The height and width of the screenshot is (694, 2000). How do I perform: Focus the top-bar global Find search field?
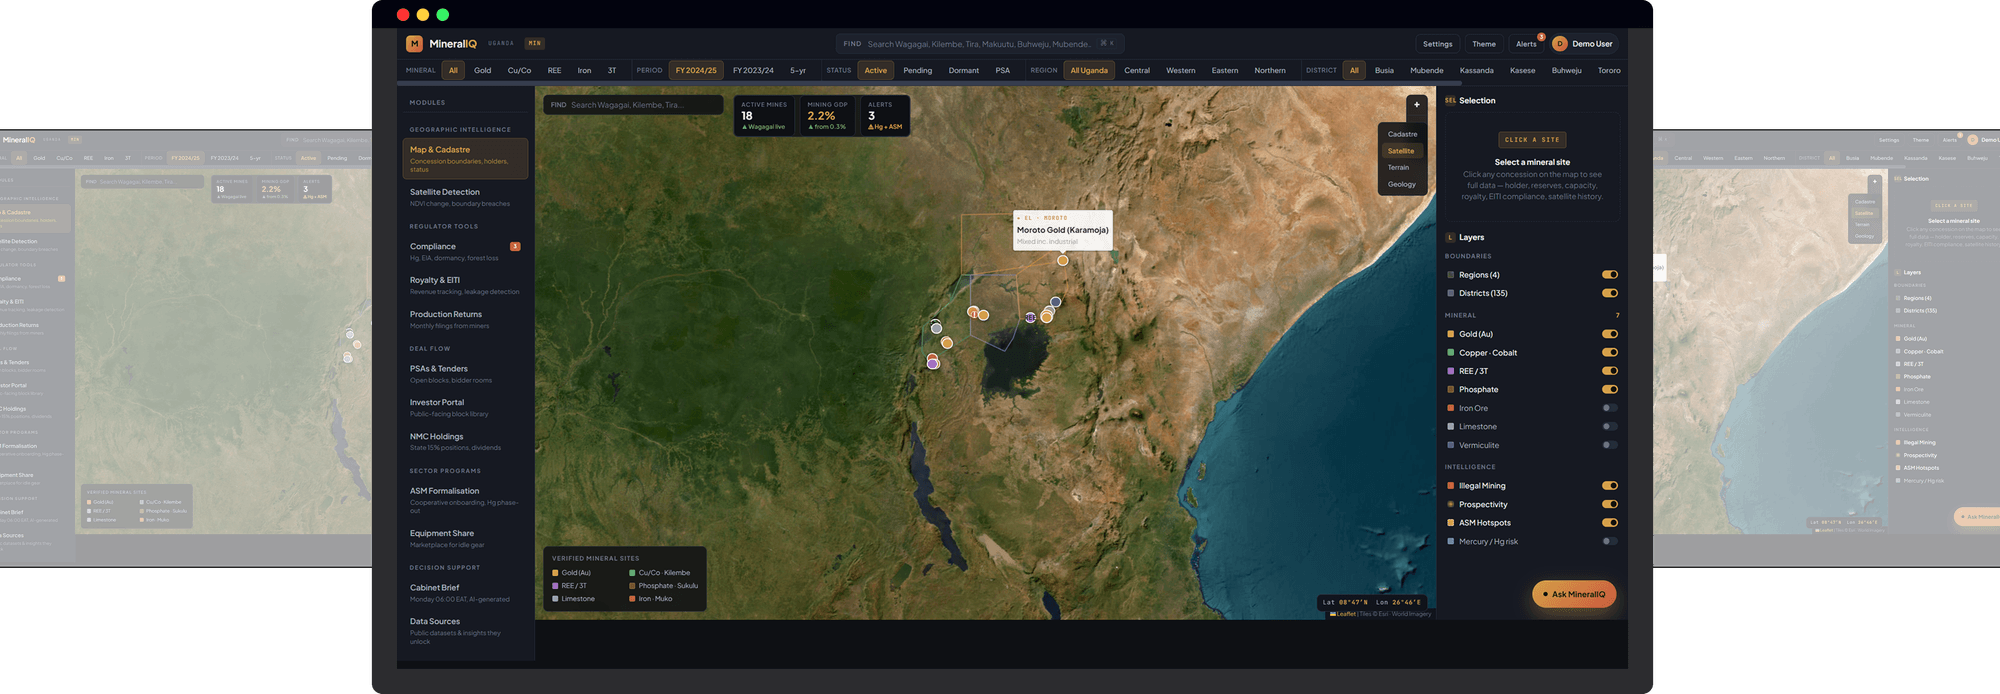pyautogui.click(x=980, y=44)
